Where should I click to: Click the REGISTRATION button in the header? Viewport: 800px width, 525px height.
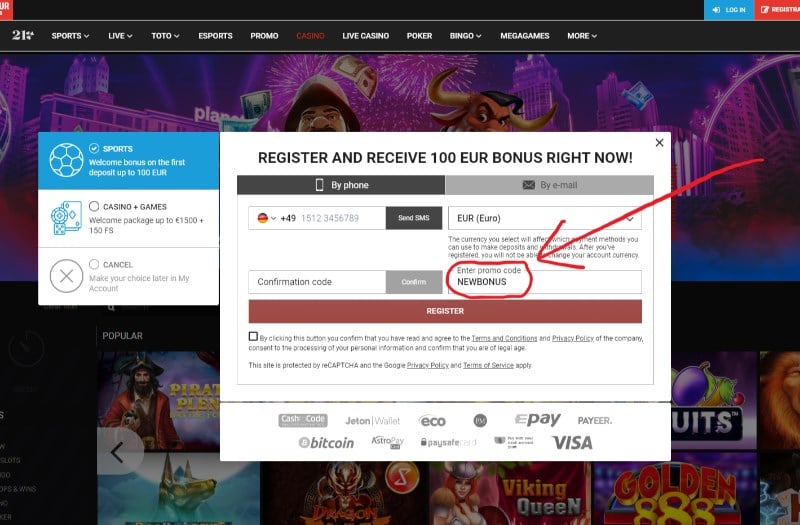click(777, 10)
